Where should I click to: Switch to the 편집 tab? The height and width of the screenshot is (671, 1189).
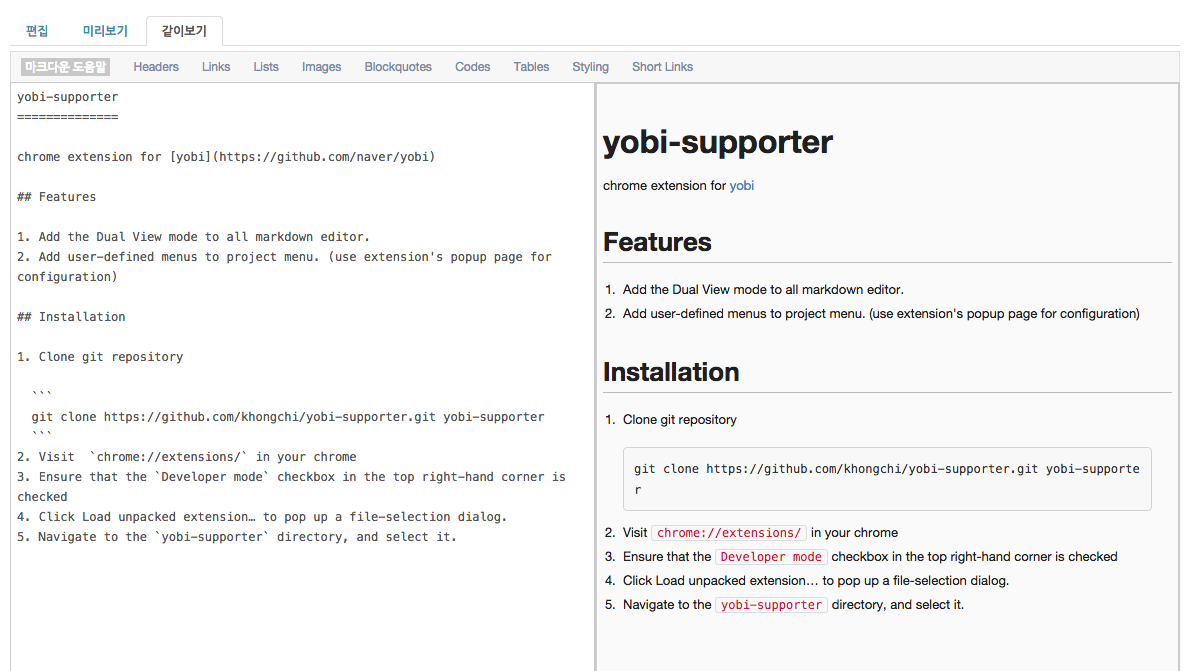click(x=37, y=31)
